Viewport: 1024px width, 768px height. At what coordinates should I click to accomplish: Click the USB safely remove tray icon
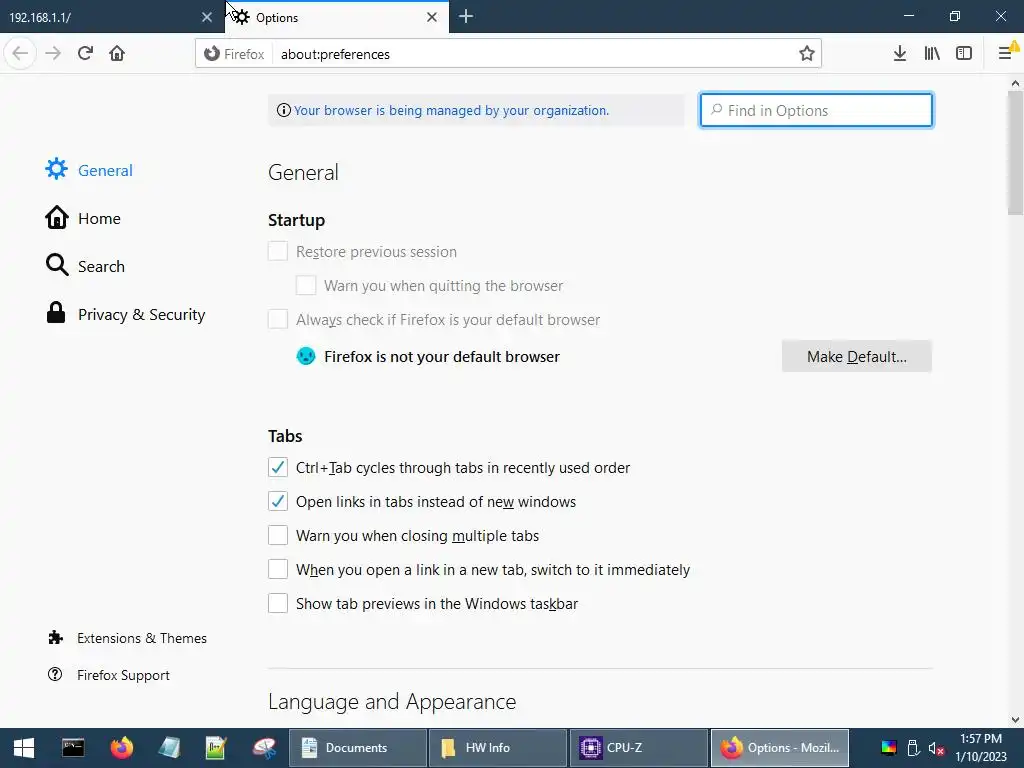(913, 748)
